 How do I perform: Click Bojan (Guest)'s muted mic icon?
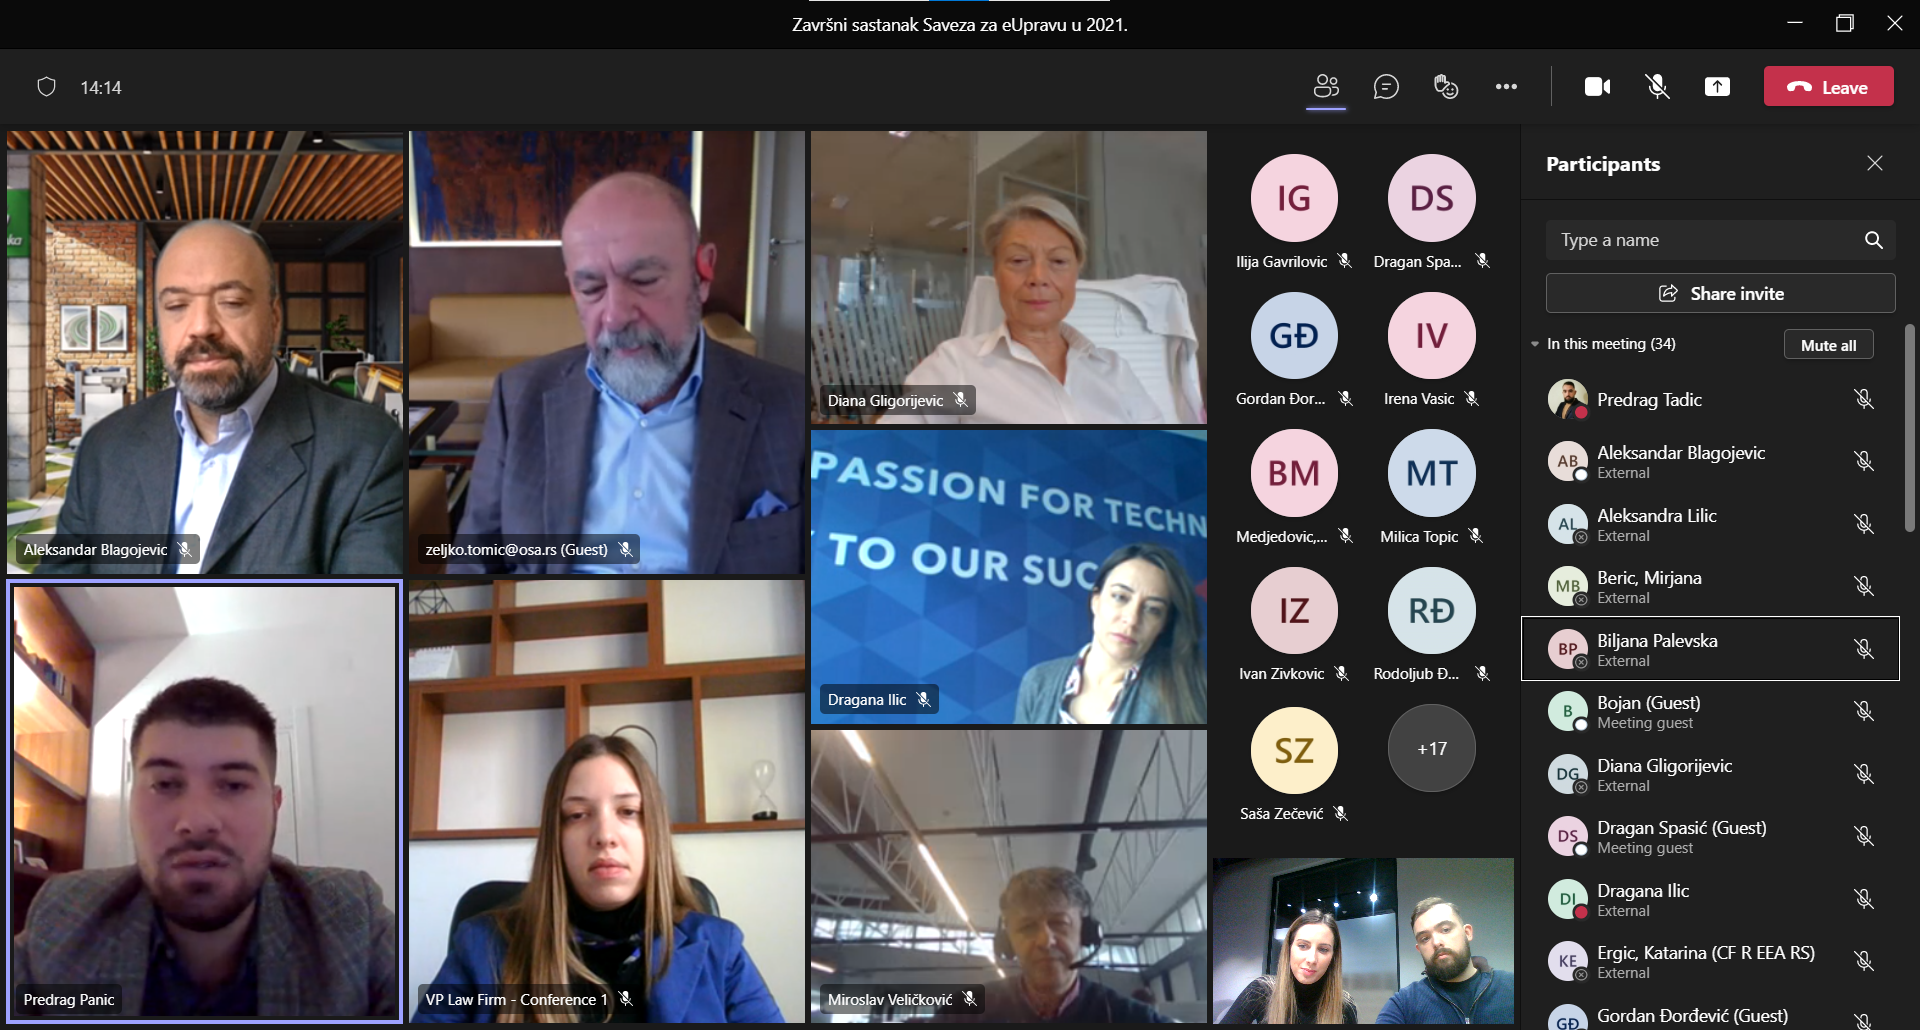1864,711
